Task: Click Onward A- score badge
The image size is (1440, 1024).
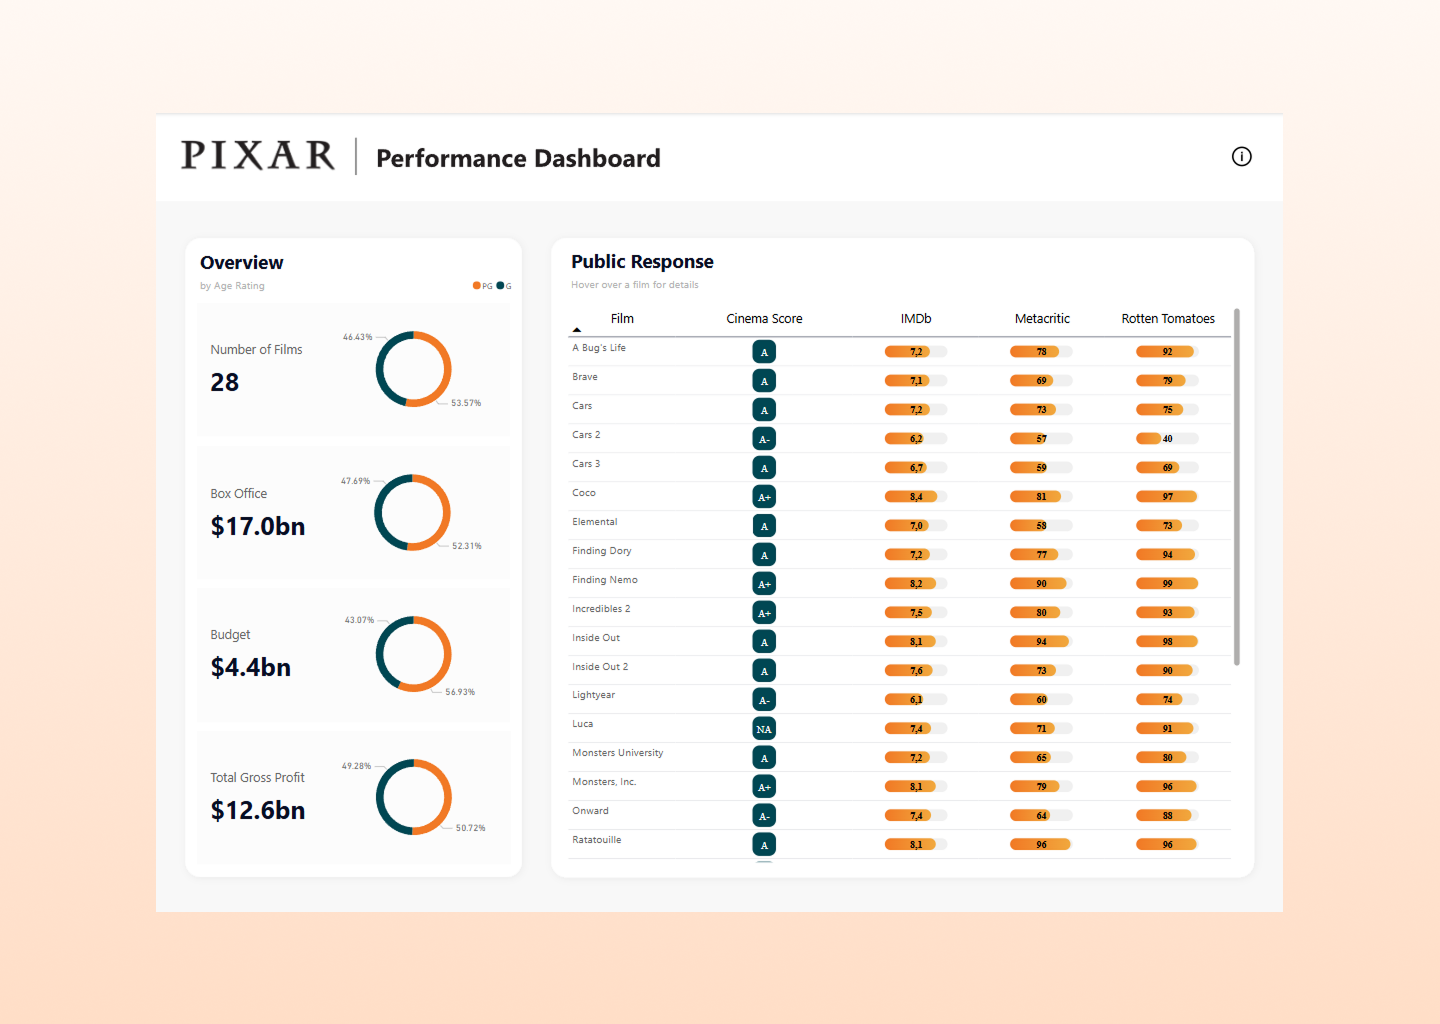Action: [x=764, y=816]
